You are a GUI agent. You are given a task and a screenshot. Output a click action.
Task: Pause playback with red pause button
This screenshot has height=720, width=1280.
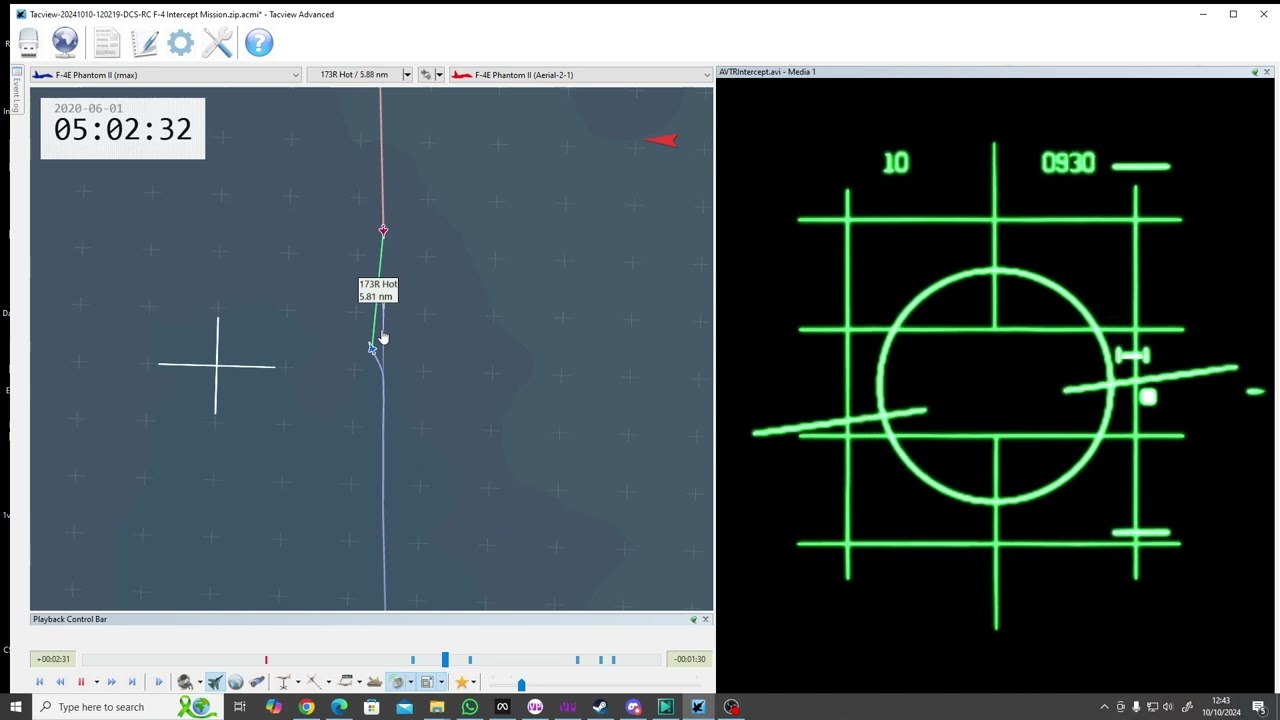point(81,682)
